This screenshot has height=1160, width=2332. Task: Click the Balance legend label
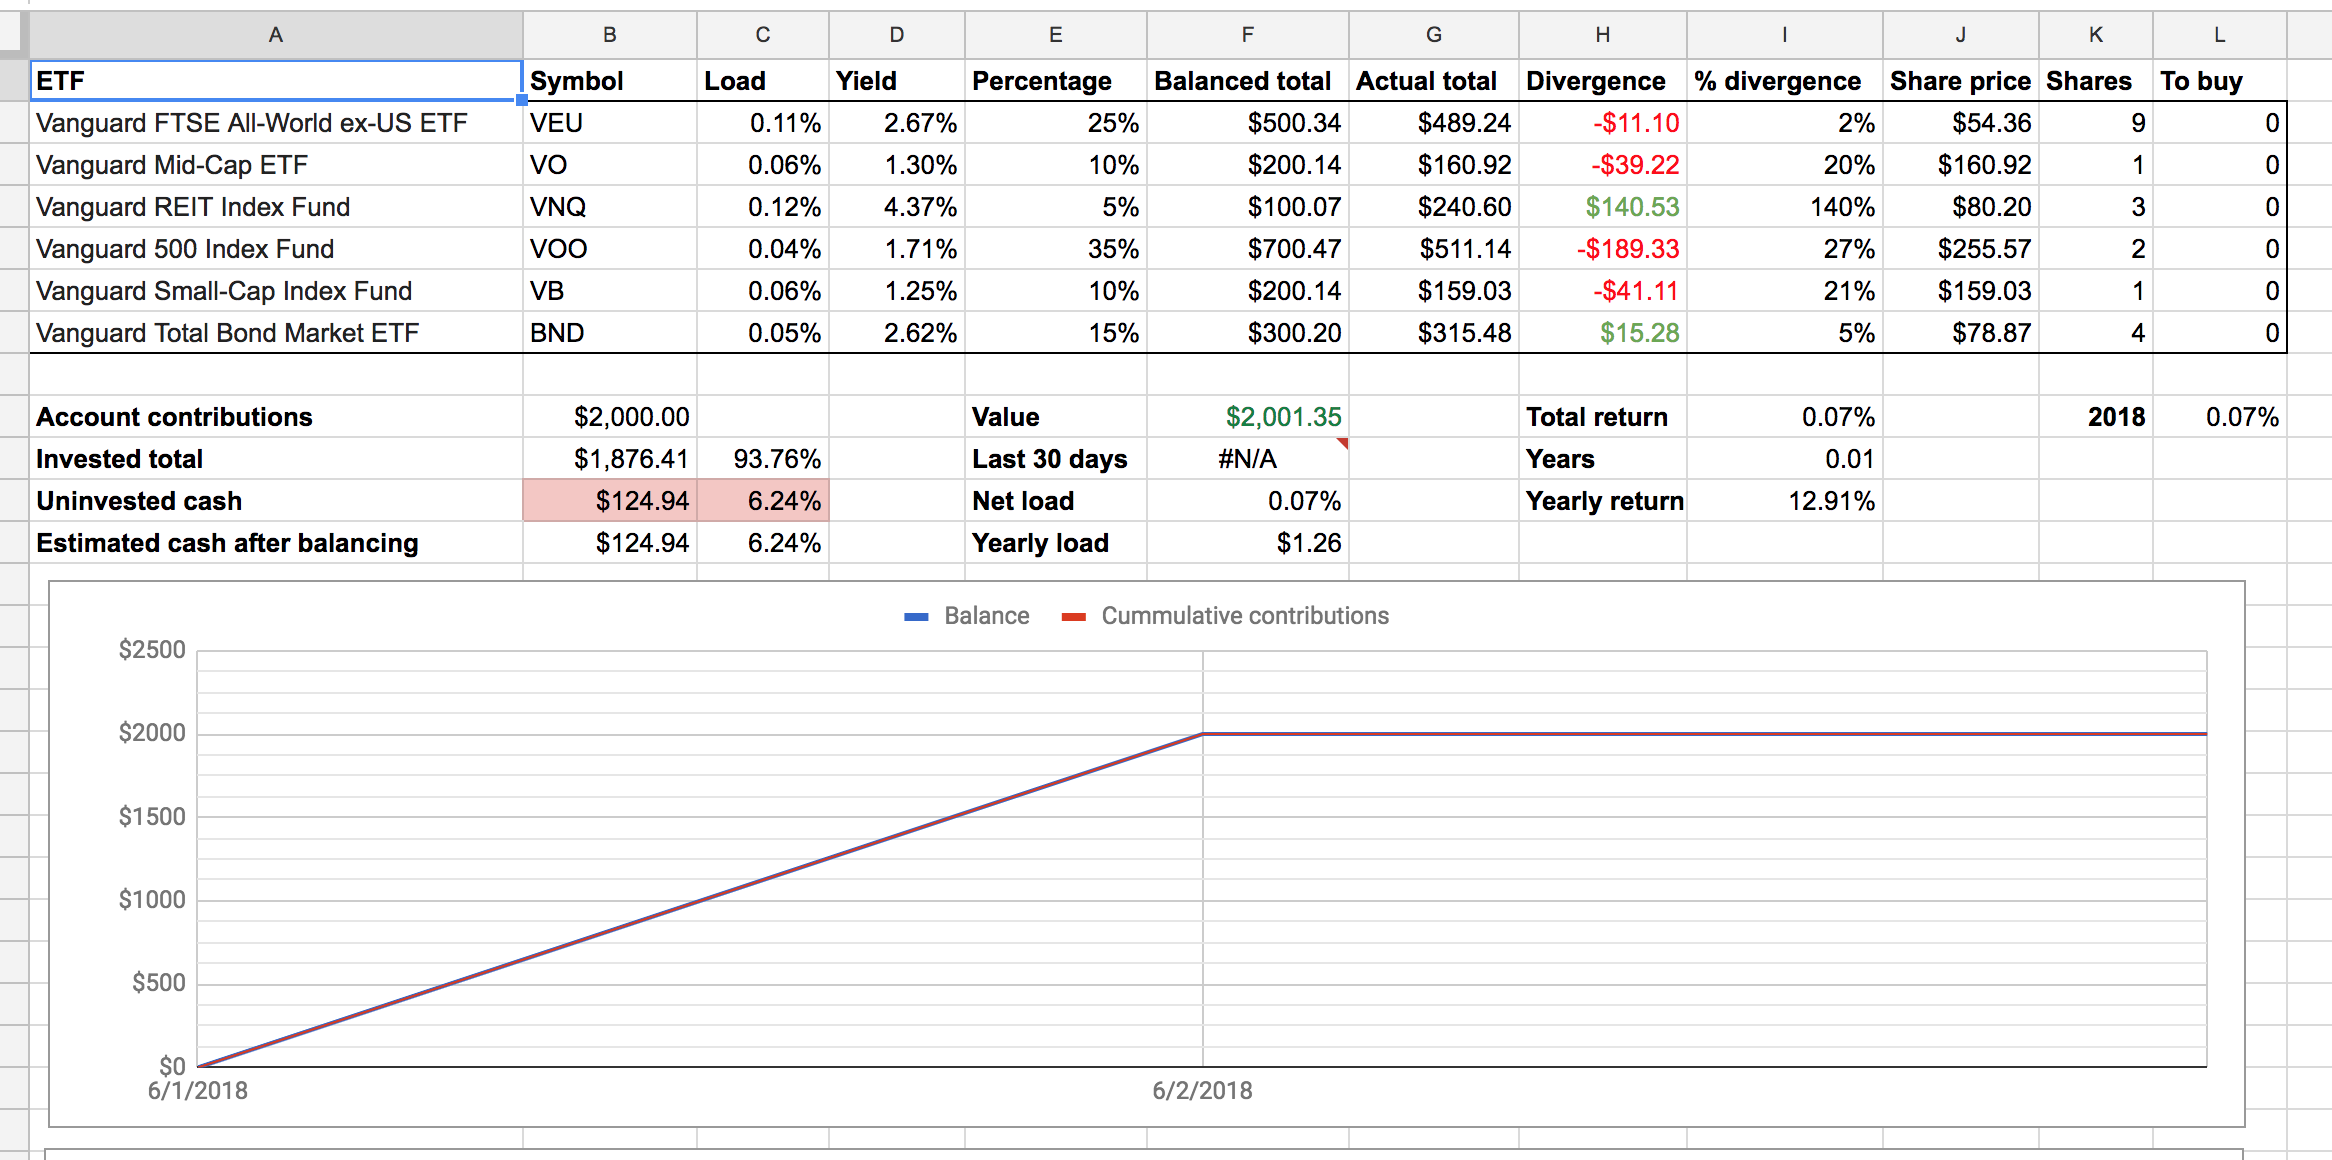click(986, 616)
